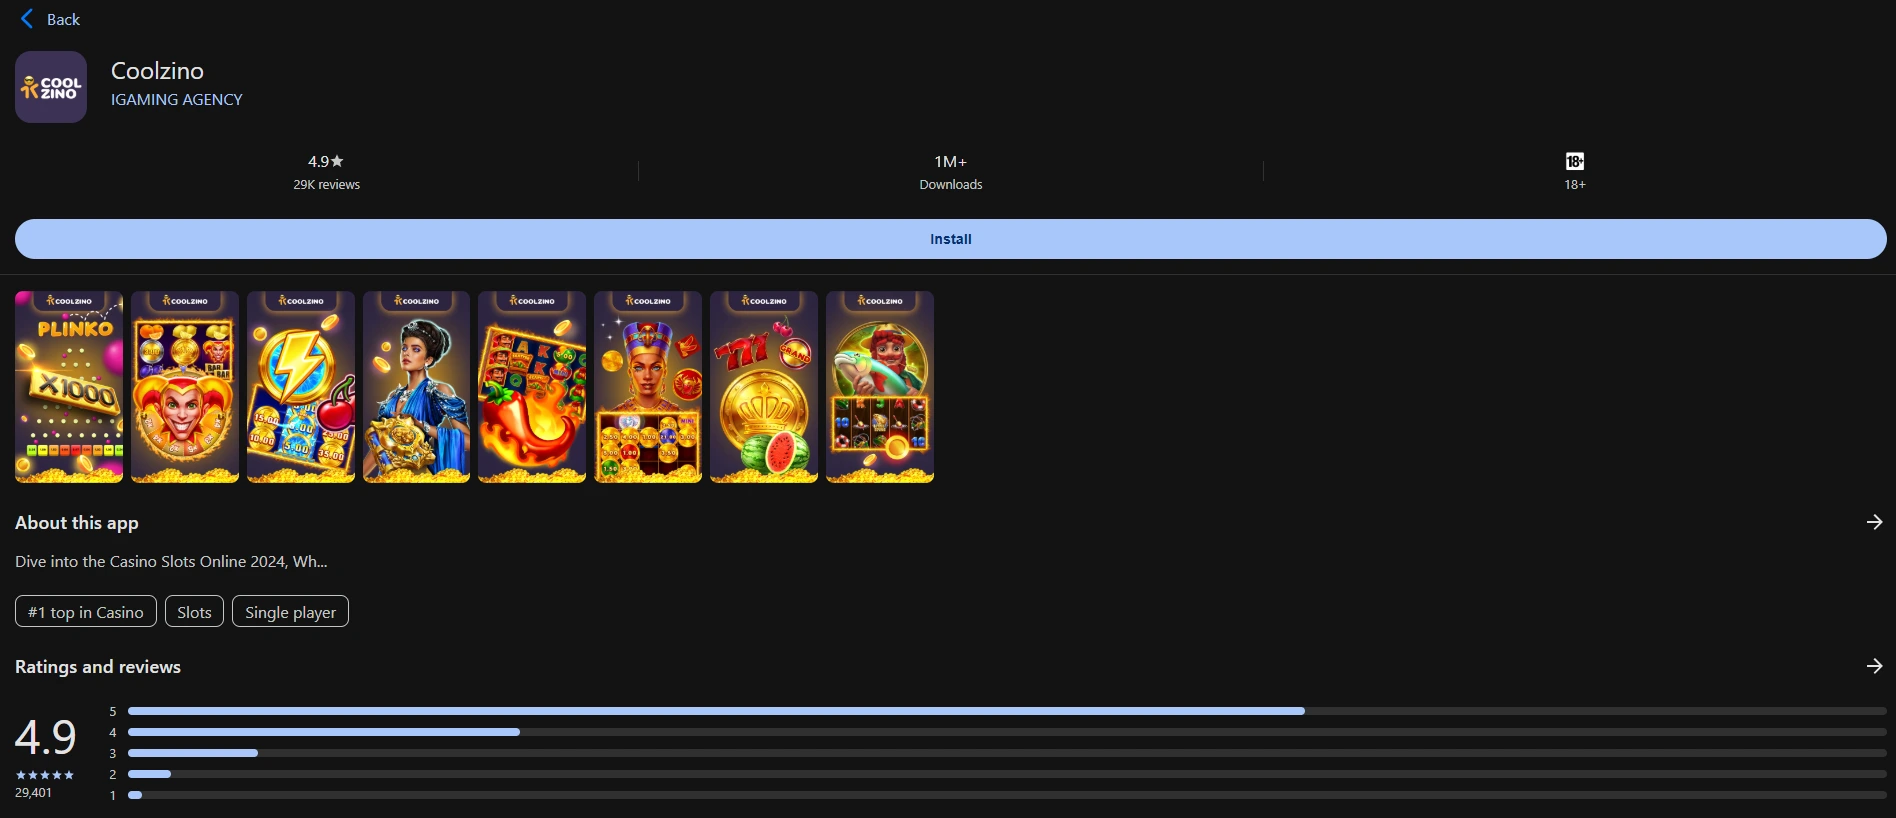The height and width of the screenshot is (818, 1896).
Task: Click the '29,401' total ratings count
Action: pyautogui.click(x=33, y=793)
